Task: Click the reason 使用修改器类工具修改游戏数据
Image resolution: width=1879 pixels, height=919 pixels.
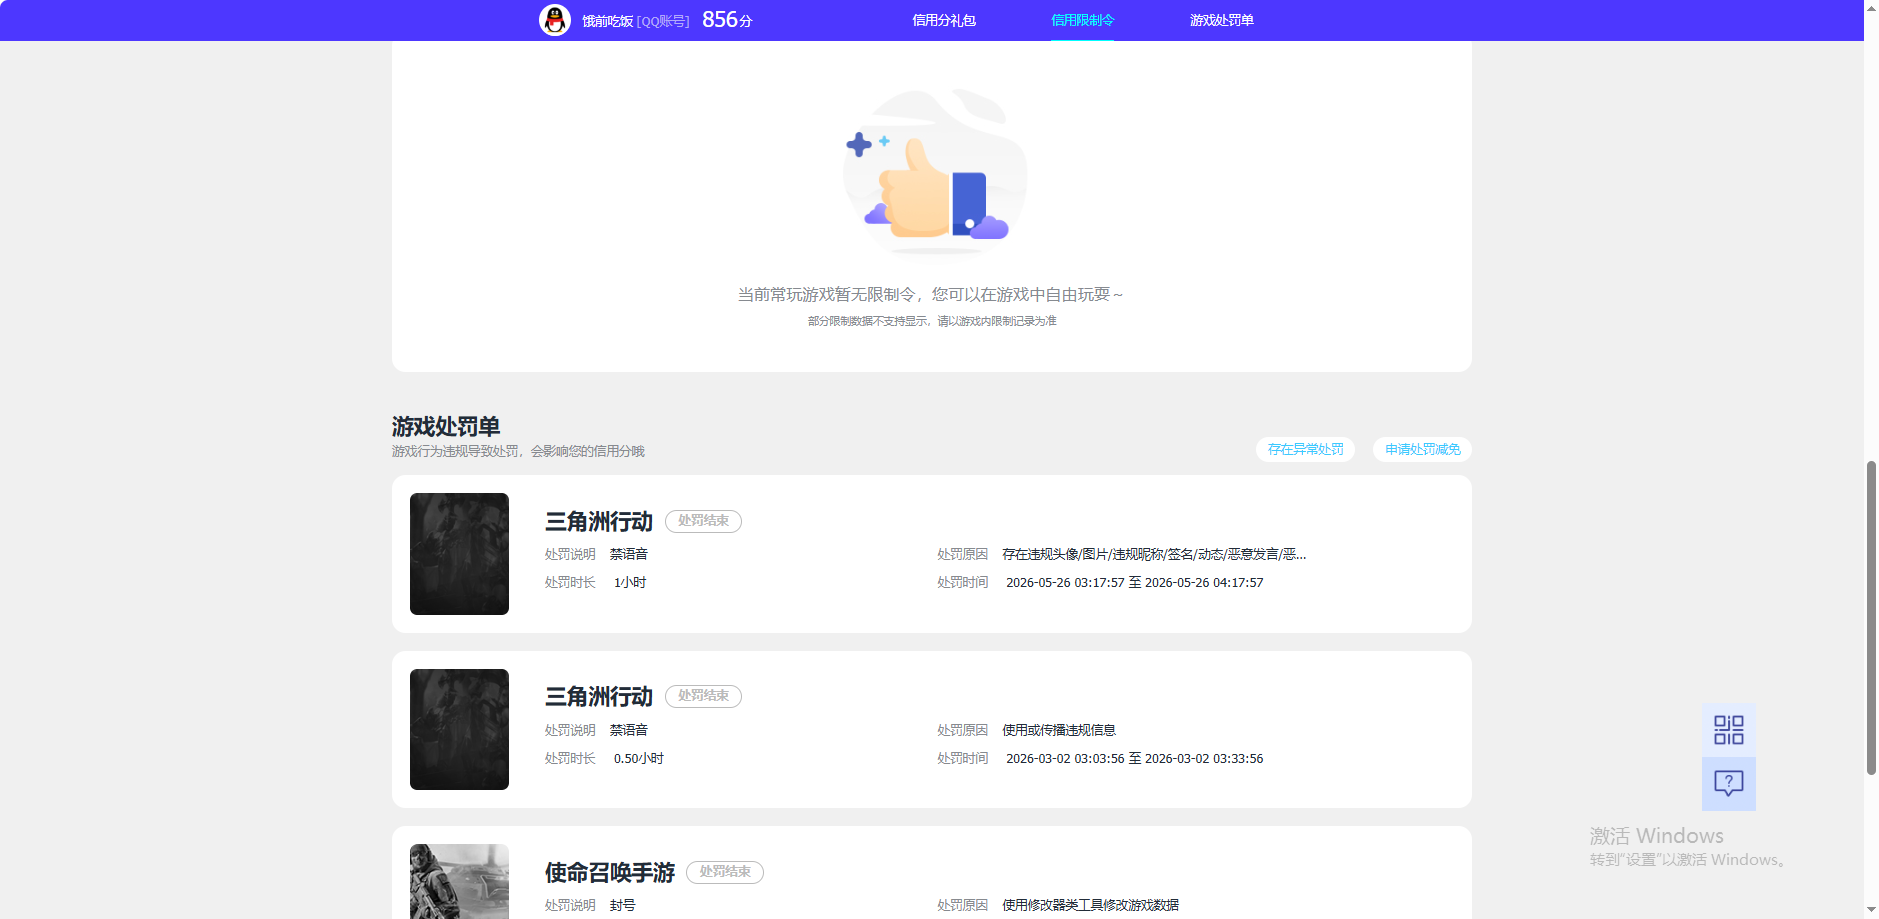Action: coord(1090,905)
